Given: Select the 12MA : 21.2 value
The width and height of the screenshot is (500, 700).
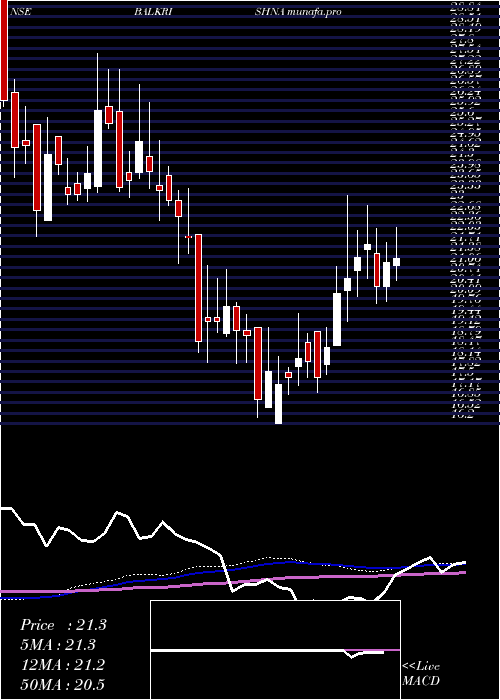Looking at the screenshot, I should point(63,665).
